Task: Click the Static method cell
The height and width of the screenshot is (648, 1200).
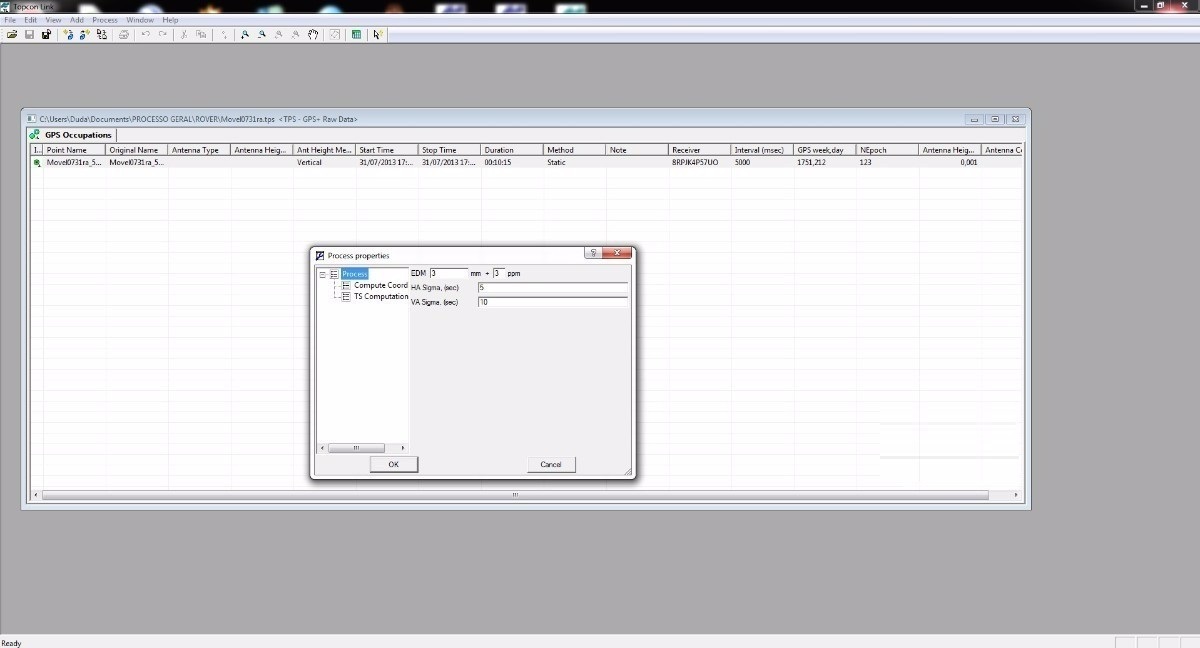Action: click(x=575, y=162)
